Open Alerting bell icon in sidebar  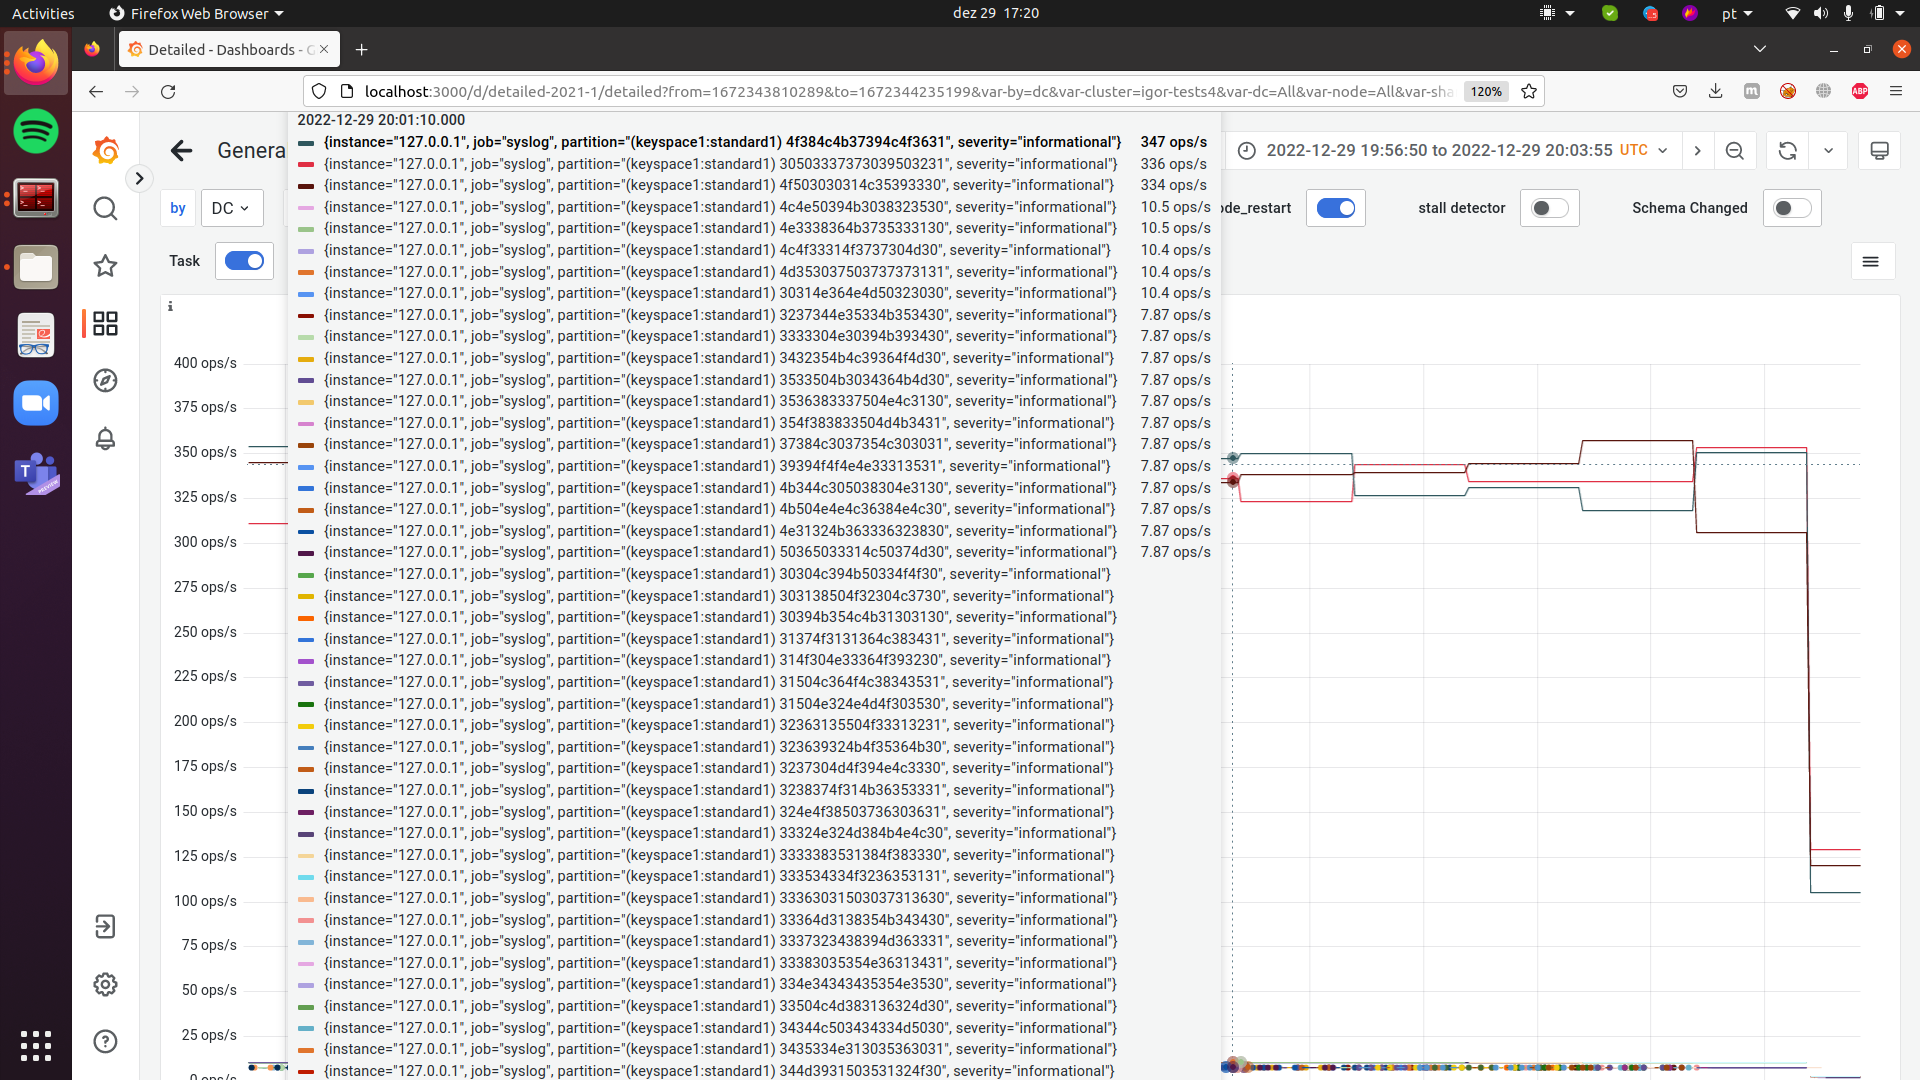pos(105,439)
